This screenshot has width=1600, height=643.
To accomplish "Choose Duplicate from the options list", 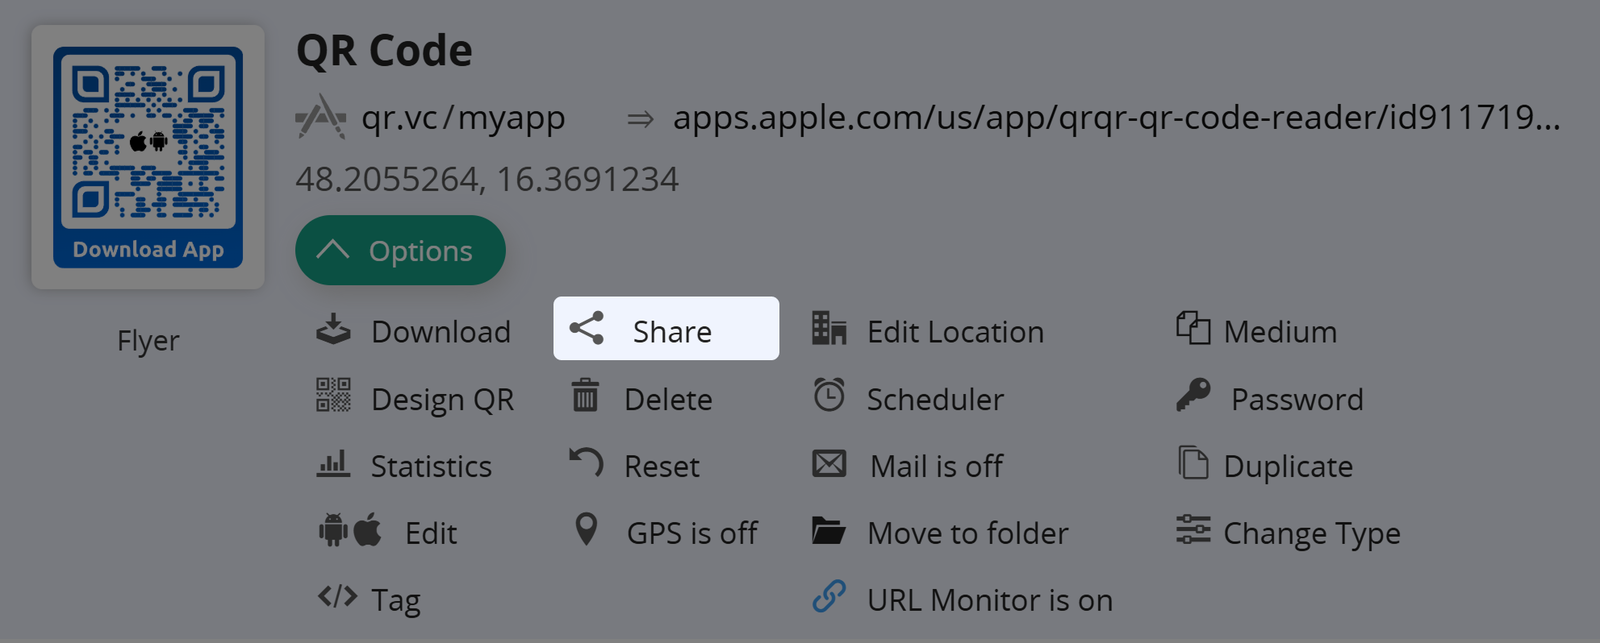I will pos(1287,466).
